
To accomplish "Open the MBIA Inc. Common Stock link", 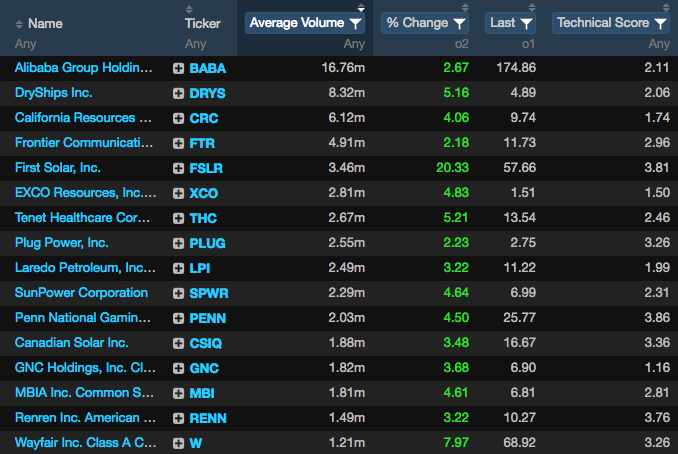I will [x=84, y=393].
